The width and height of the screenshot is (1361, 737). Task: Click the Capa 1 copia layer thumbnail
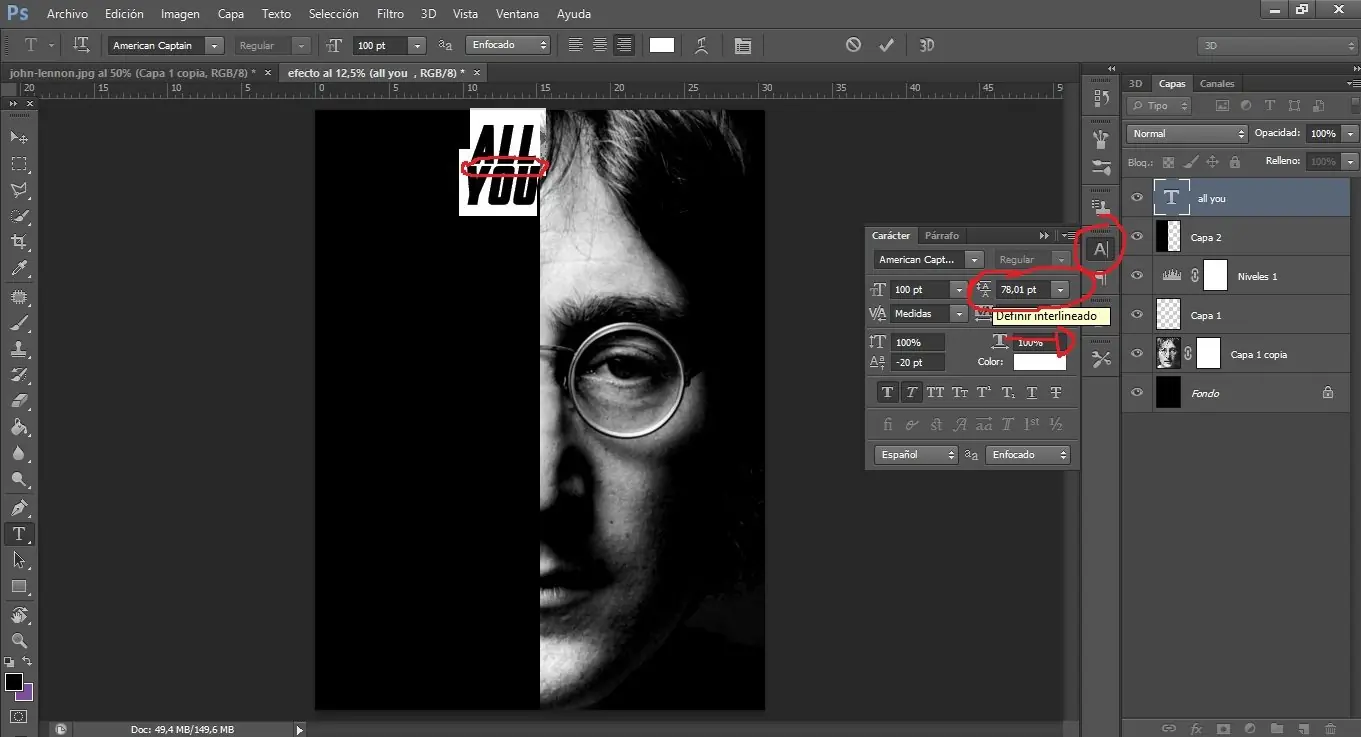click(x=1168, y=353)
